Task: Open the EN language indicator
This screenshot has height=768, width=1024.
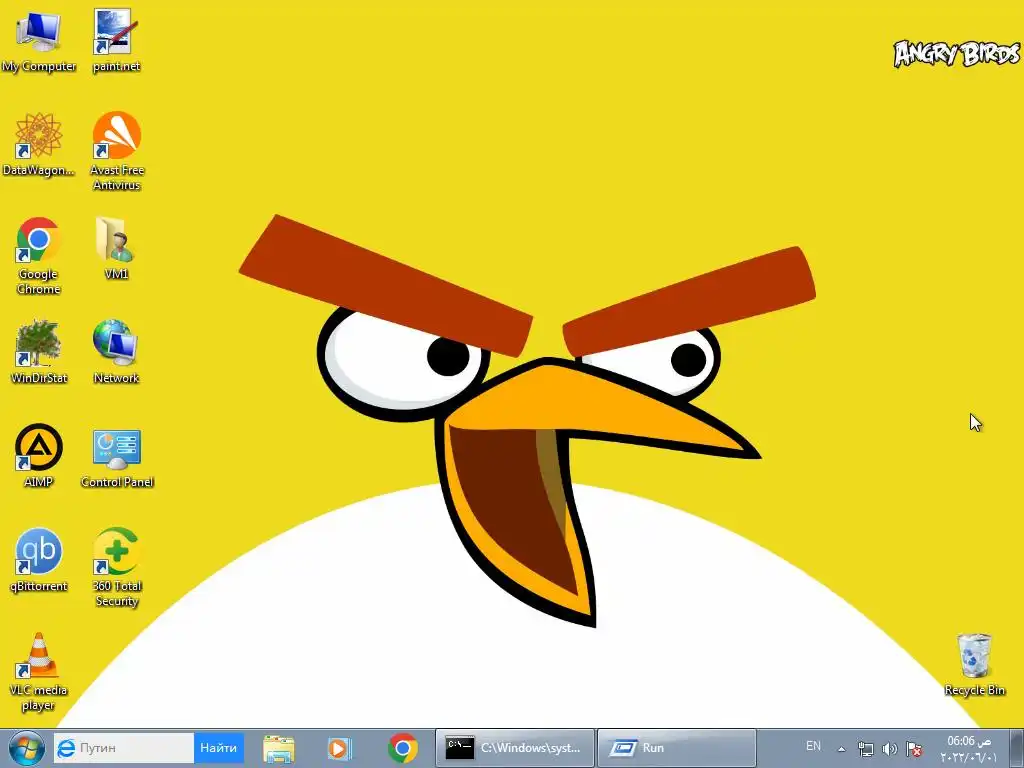Action: tap(813, 746)
